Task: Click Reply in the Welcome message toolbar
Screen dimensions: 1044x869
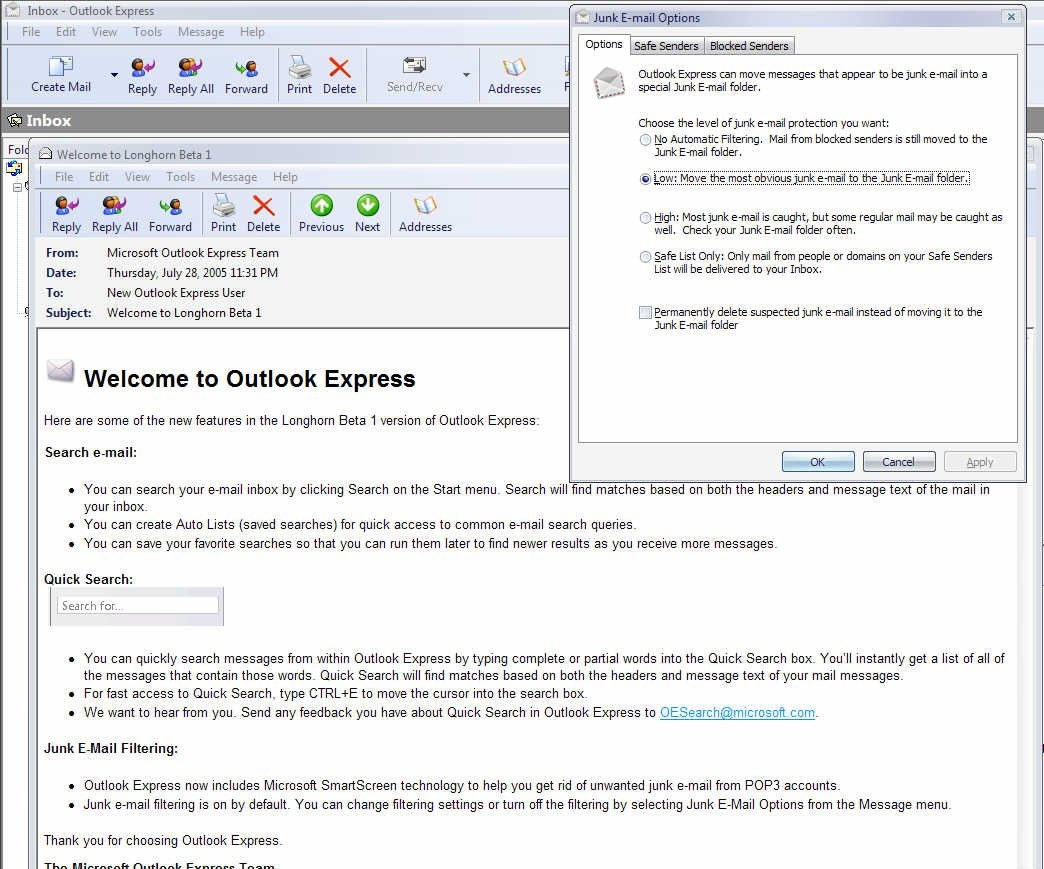Action: point(66,214)
